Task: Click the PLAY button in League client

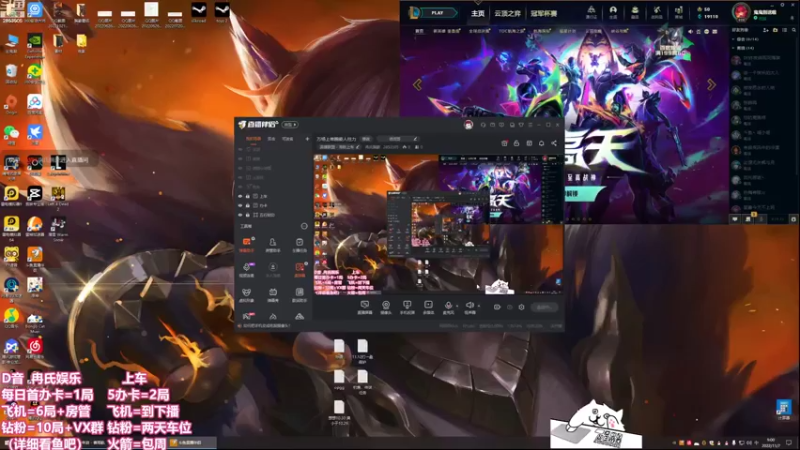Action: (x=437, y=13)
